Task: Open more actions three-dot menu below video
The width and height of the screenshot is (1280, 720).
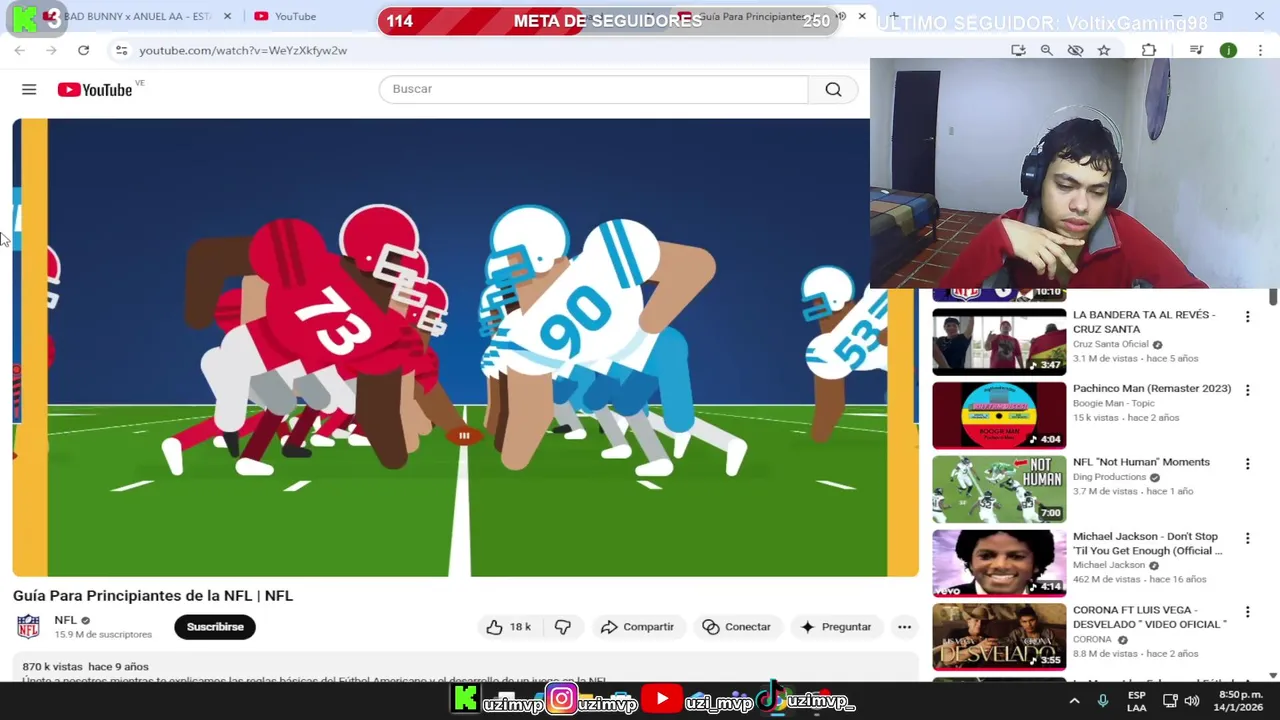Action: [x=904, y=627]
